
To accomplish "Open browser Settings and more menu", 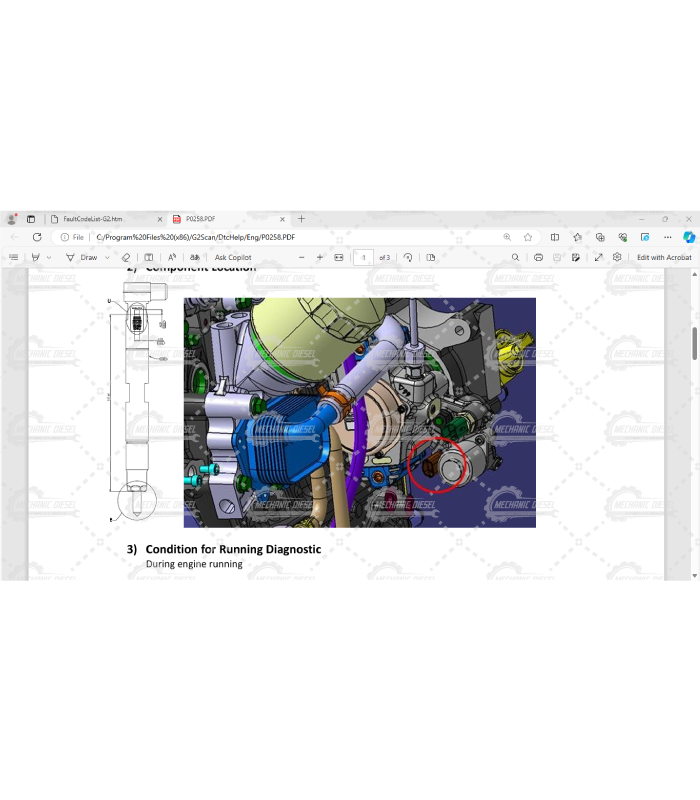I will 667,237.
